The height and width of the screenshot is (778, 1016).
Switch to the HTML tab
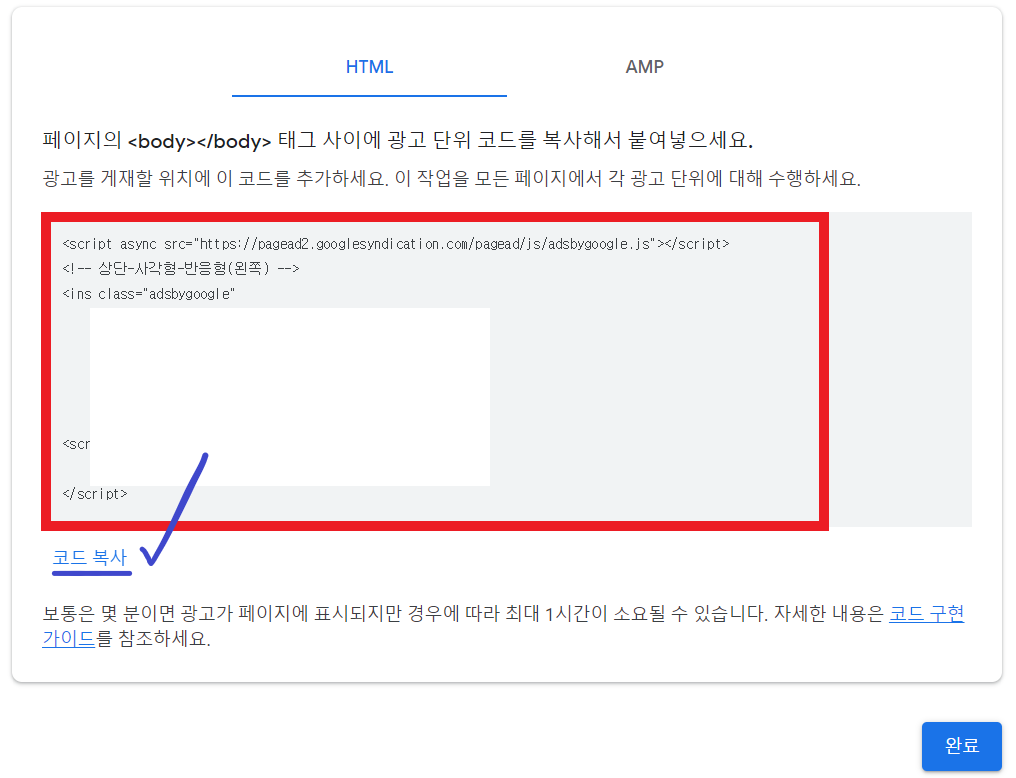tap(369, 67)
